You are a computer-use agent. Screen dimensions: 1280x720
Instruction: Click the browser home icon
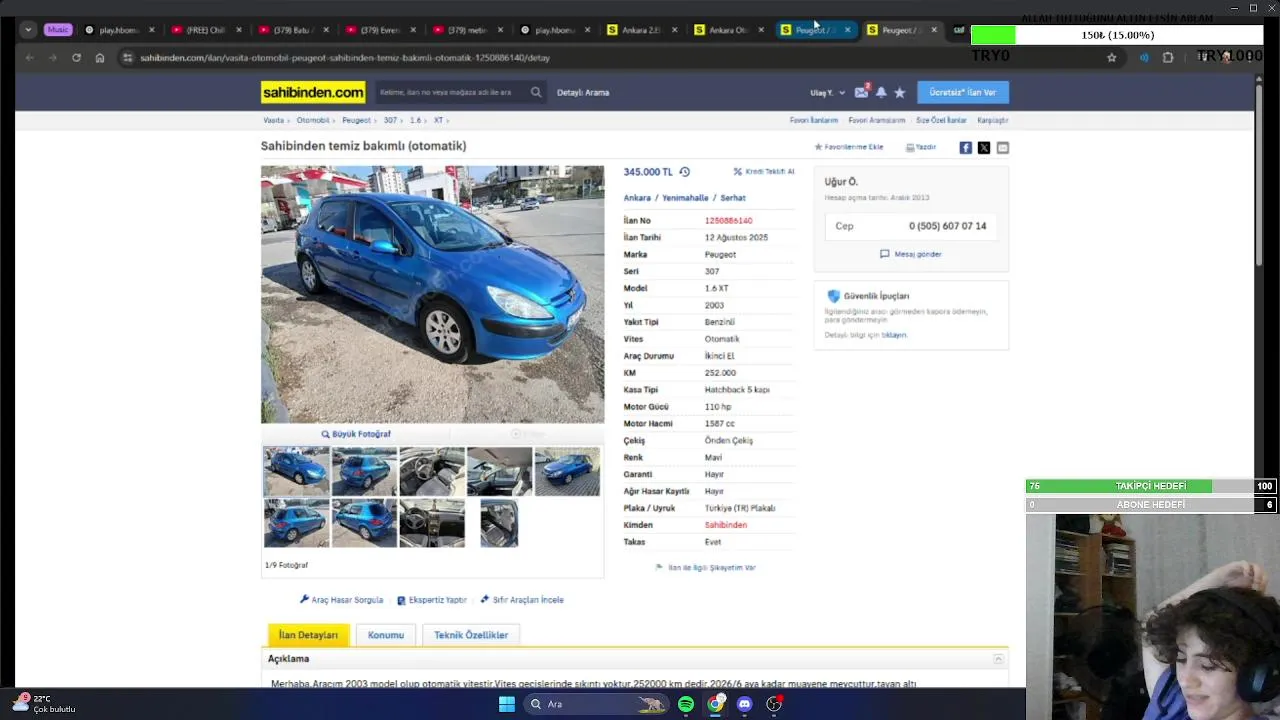point(100,58)
